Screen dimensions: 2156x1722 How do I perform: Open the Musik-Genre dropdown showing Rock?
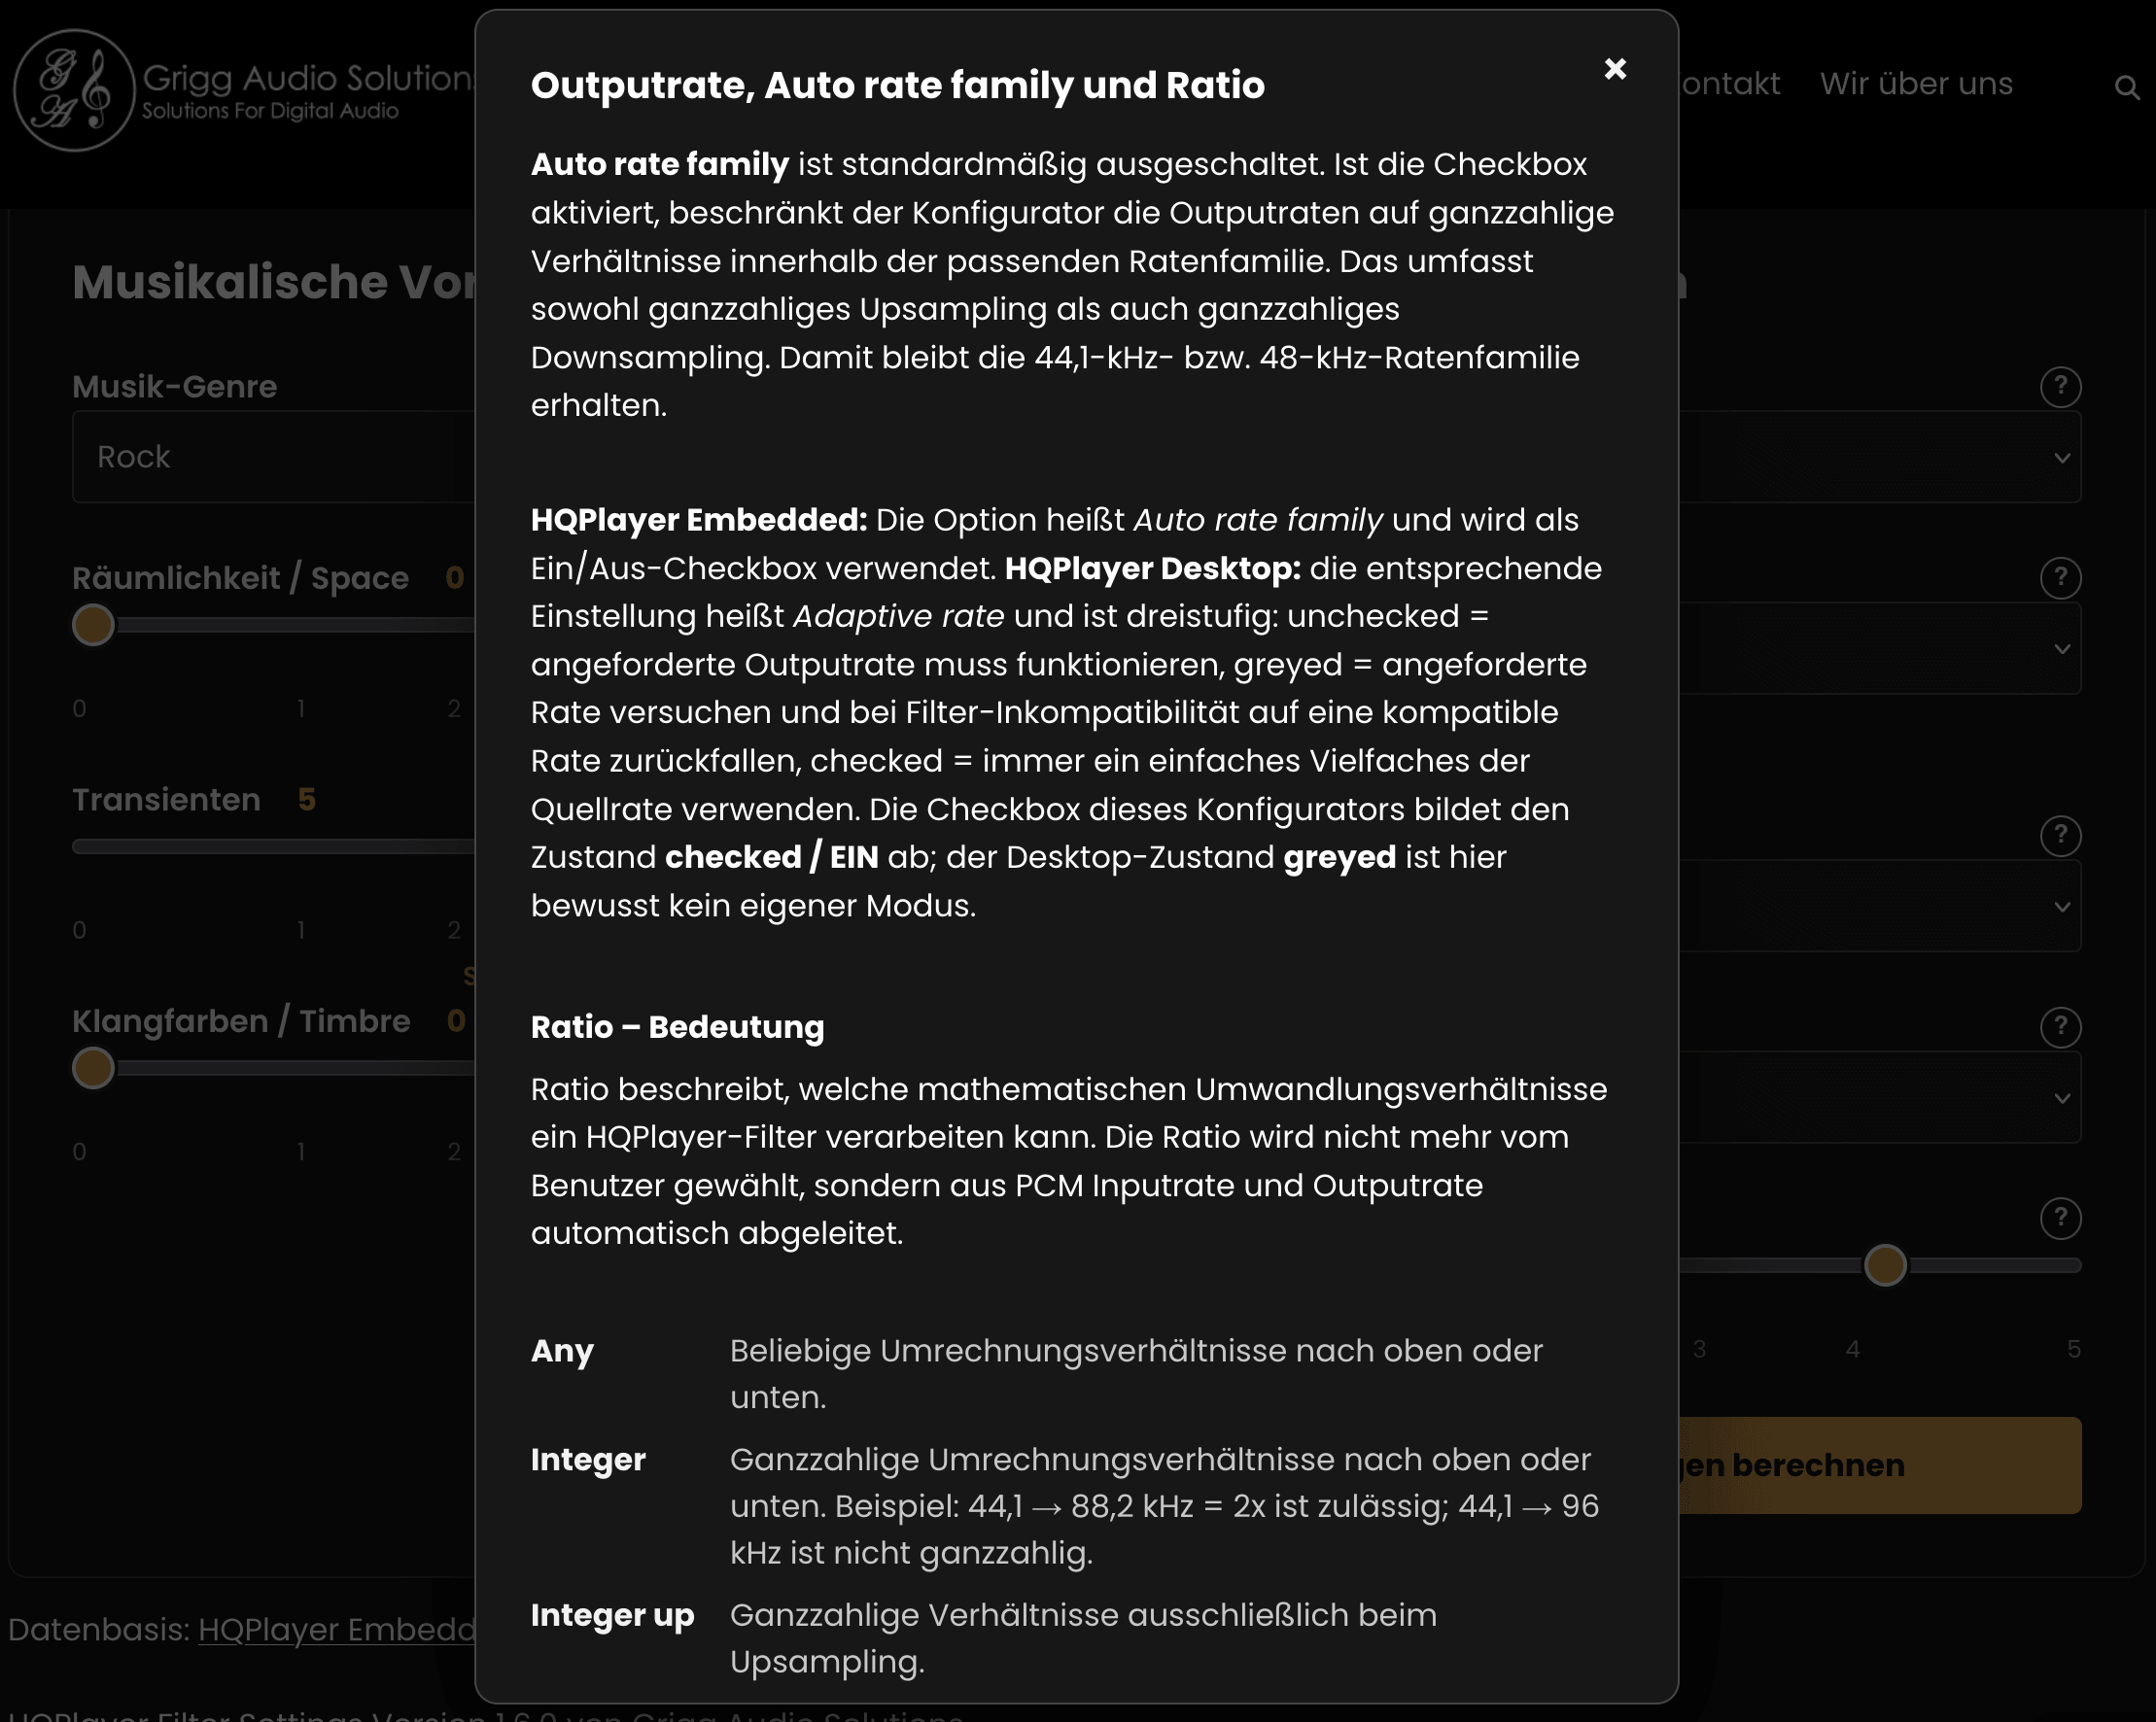click(x=274, y=457)
